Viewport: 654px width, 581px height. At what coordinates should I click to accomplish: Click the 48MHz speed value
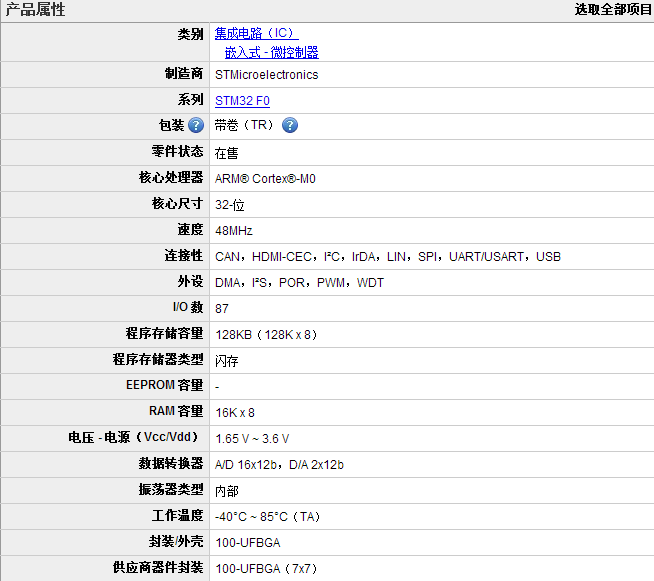[234, 231]
